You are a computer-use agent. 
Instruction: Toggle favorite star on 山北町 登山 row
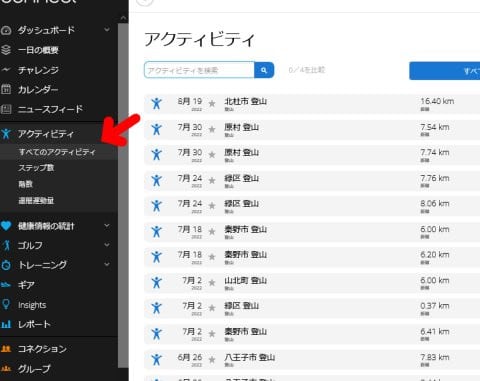point(212,283)
